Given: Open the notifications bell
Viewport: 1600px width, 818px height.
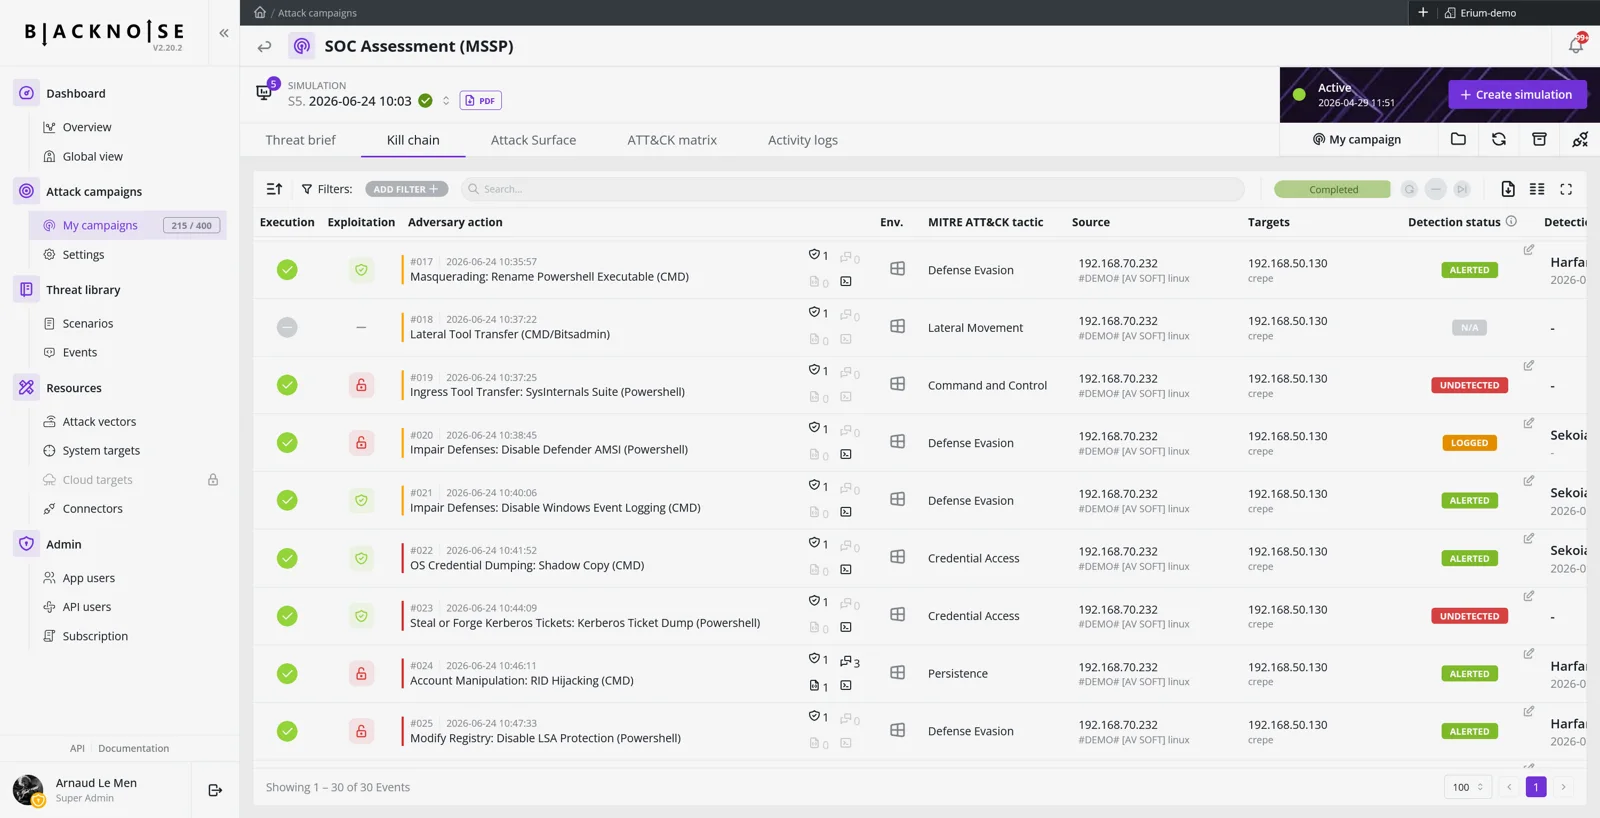Looking at the screenshot, I should tap(1576, 44).
